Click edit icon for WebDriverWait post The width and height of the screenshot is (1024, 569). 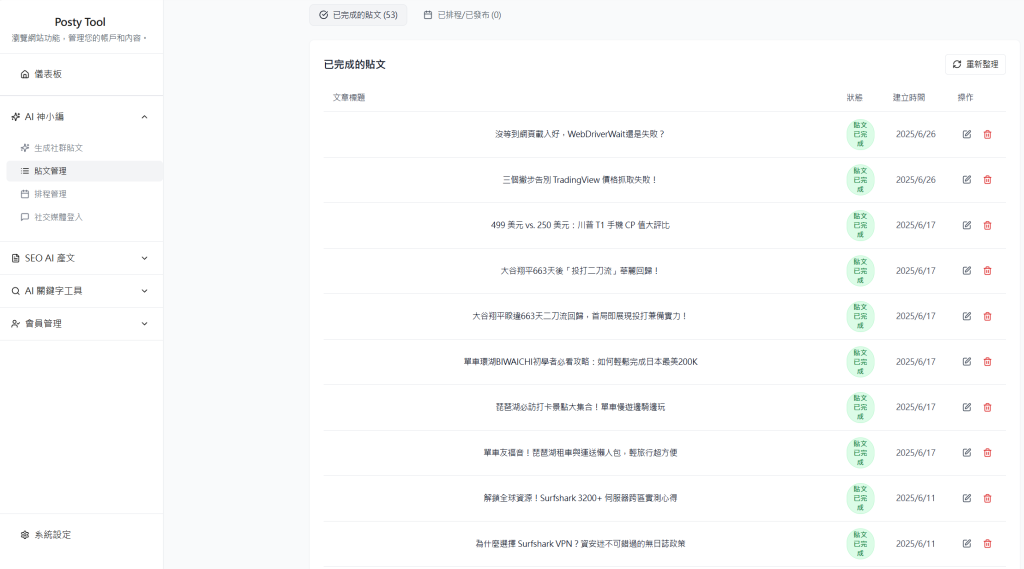pyautogui.click(x=966, y=134)
